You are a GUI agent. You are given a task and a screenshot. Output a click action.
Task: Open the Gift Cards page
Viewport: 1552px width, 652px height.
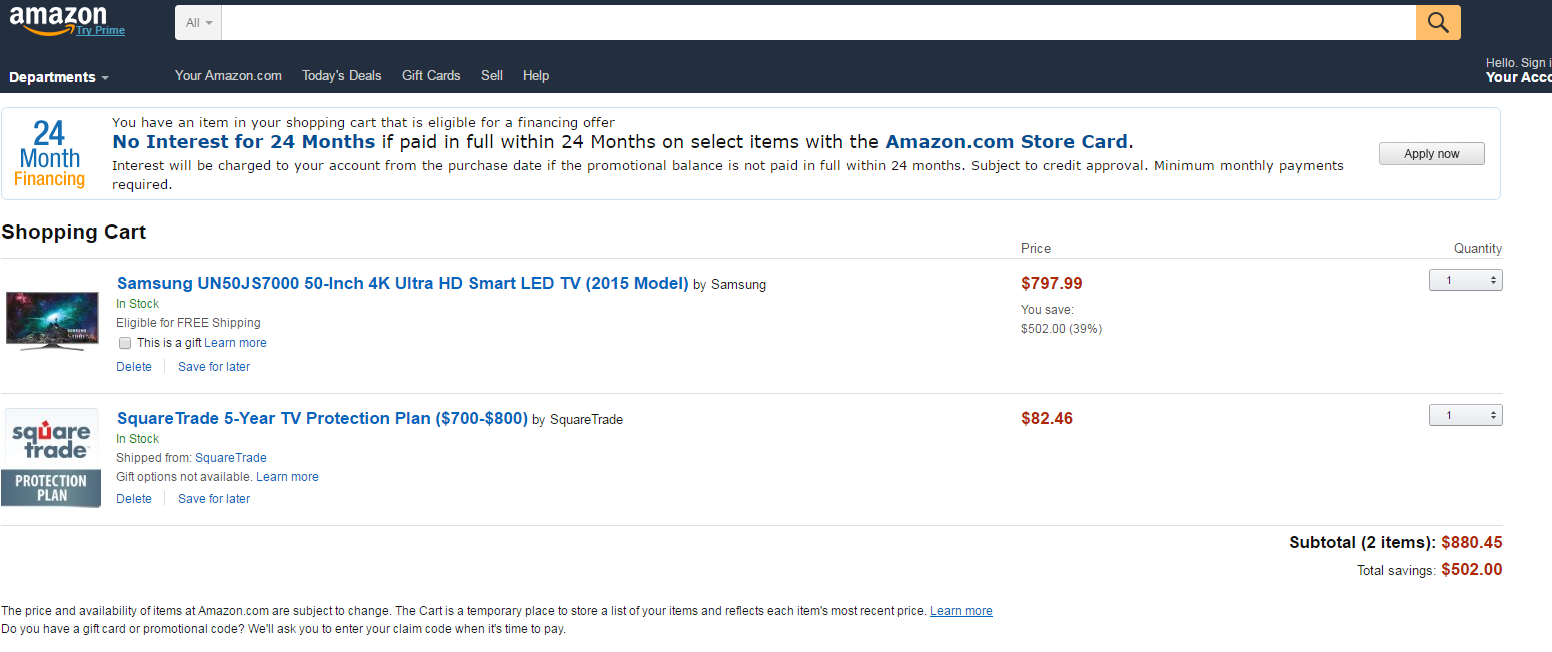(431, 75)
